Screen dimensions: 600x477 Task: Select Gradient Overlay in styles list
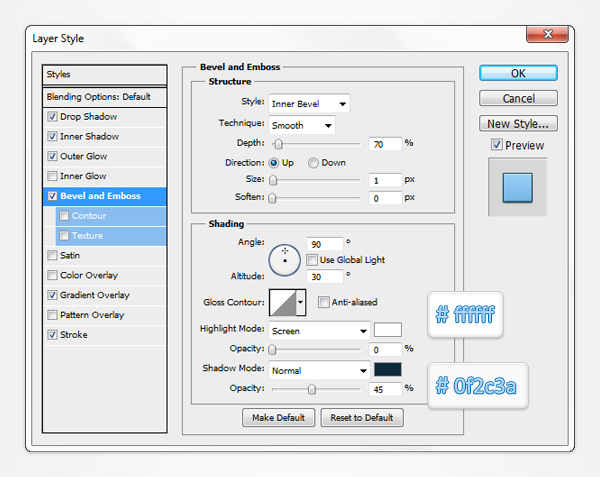coord(95,295)
